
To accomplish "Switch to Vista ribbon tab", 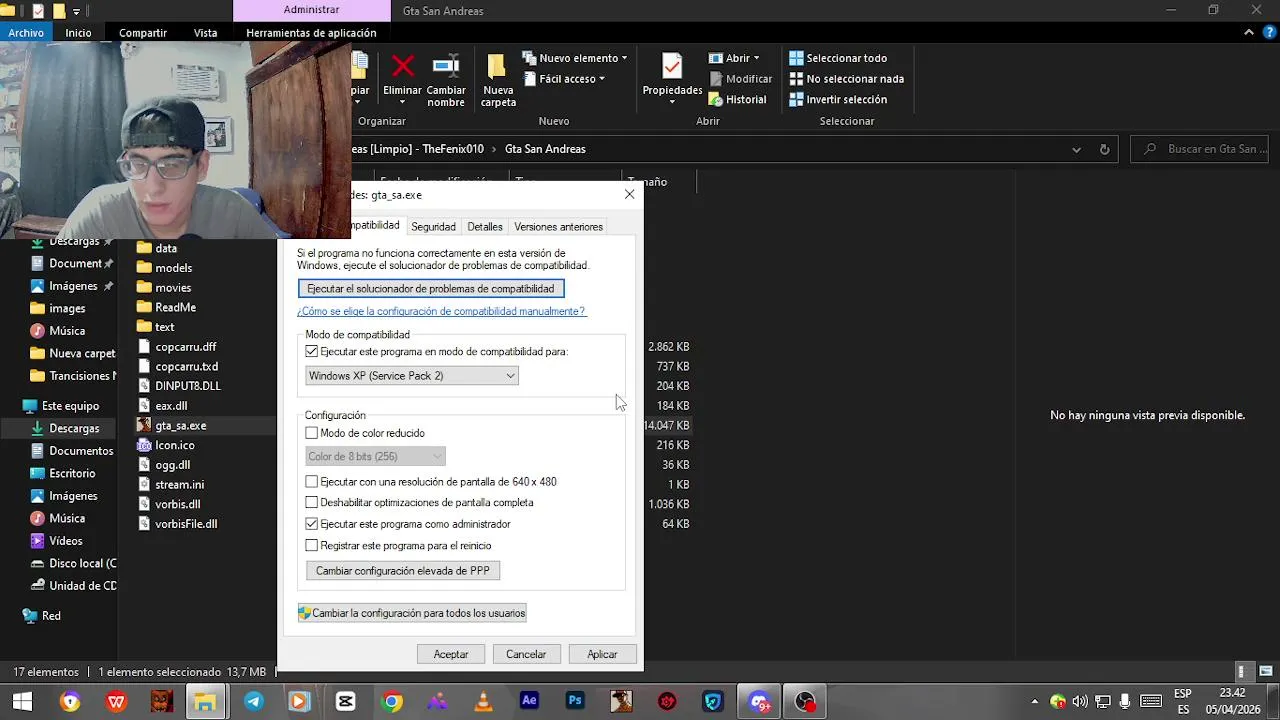I will point(205,33).
